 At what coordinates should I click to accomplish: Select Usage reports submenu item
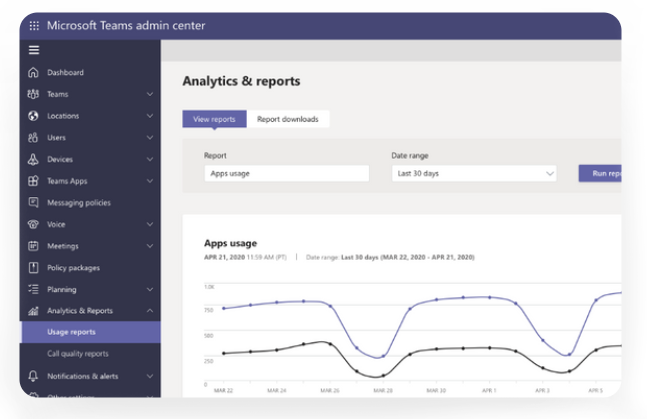coord(90,332)
